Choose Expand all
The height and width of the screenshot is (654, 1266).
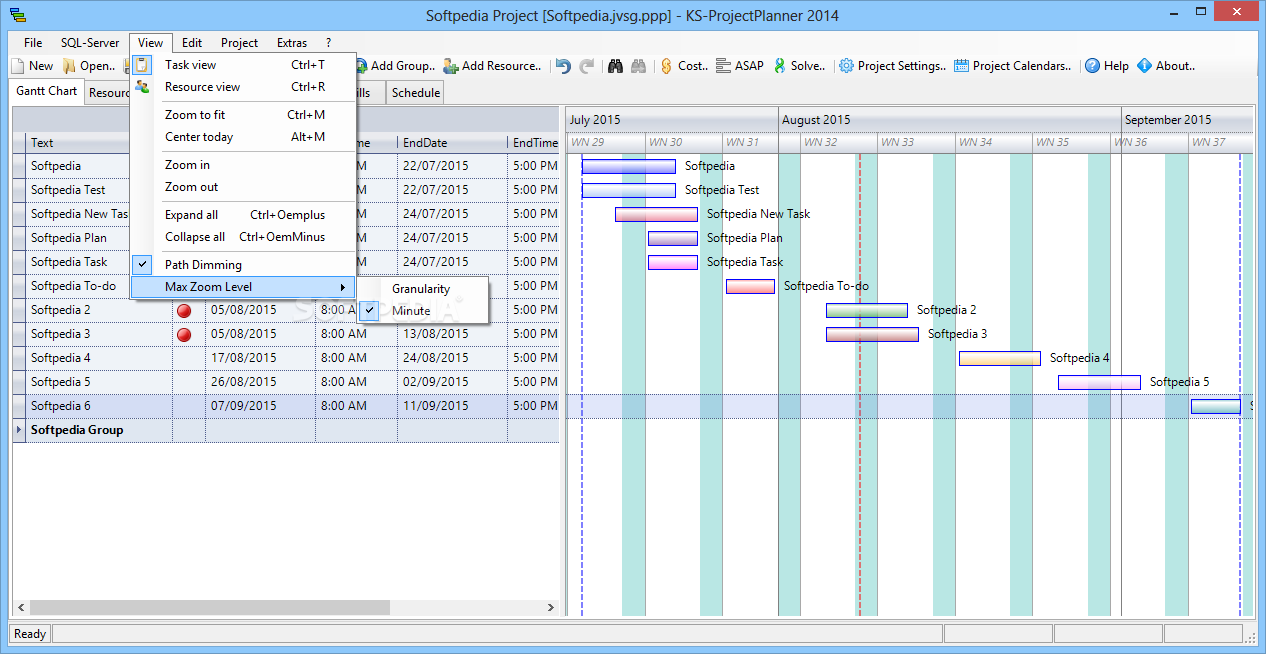[244, 215]
